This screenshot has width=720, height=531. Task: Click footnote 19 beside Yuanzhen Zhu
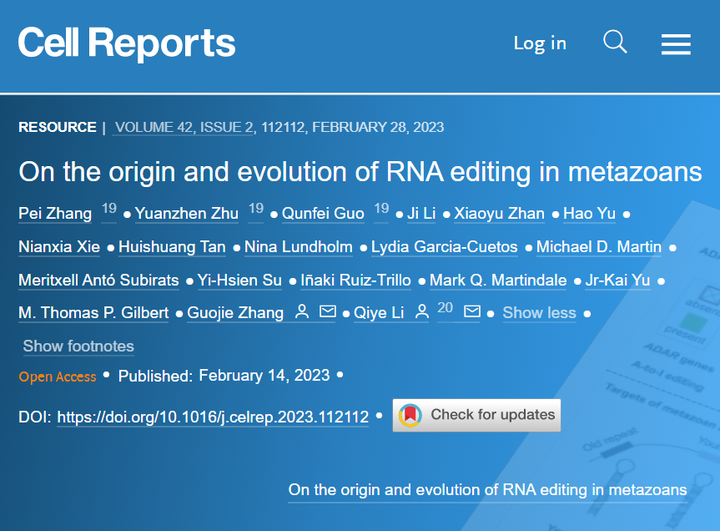click(256, 208)
